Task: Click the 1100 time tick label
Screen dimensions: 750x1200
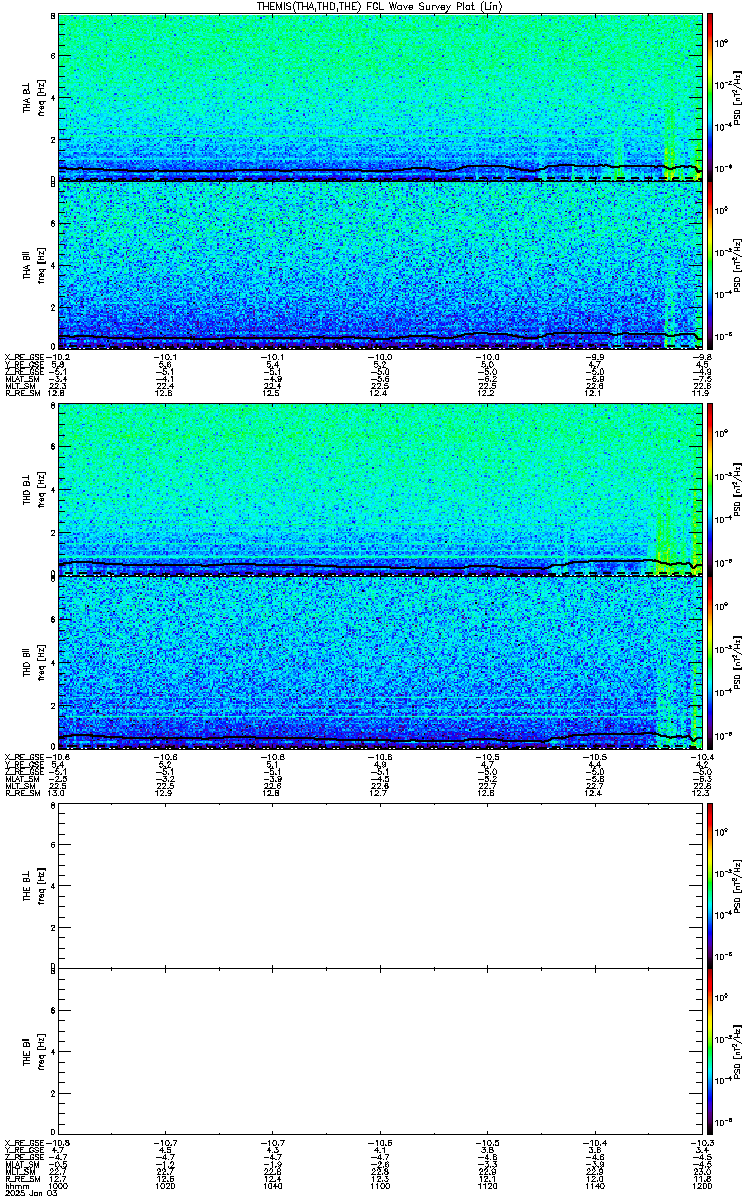Action: (x=380, y=1187)
